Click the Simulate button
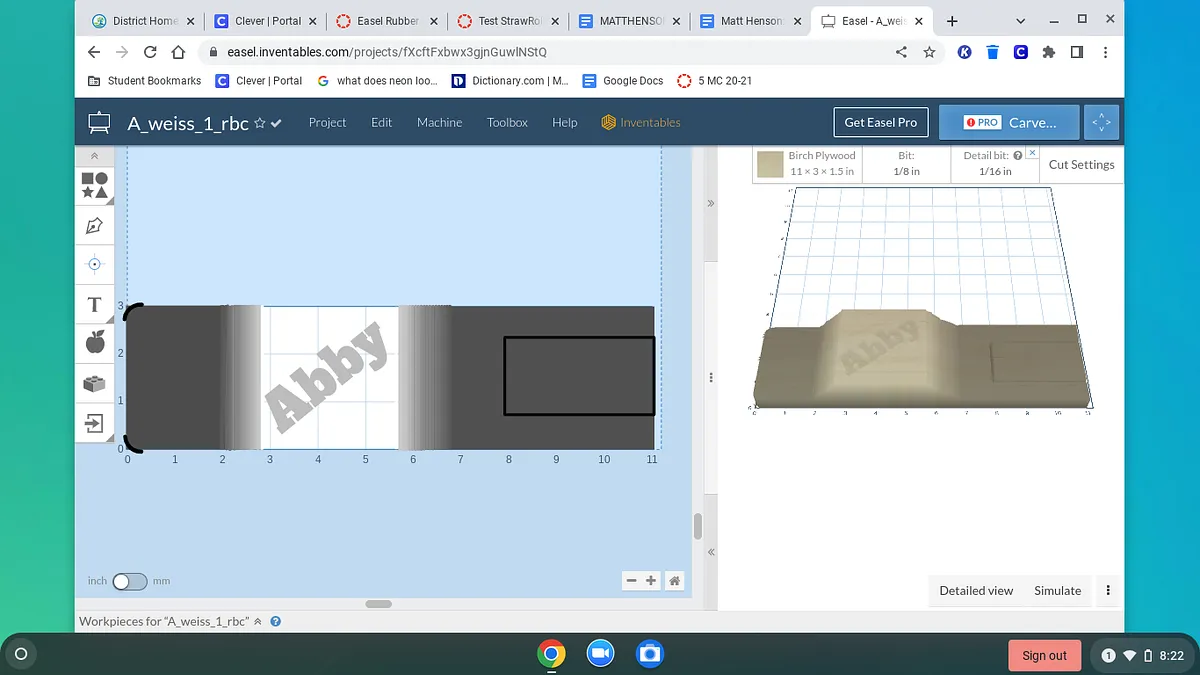The image size is (1200, 675). click(x=1057, y=590)
